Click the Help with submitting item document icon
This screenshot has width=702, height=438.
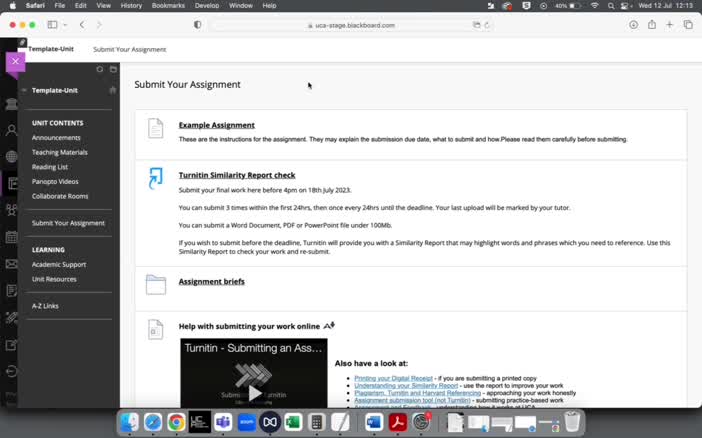[x=155, y=330]
